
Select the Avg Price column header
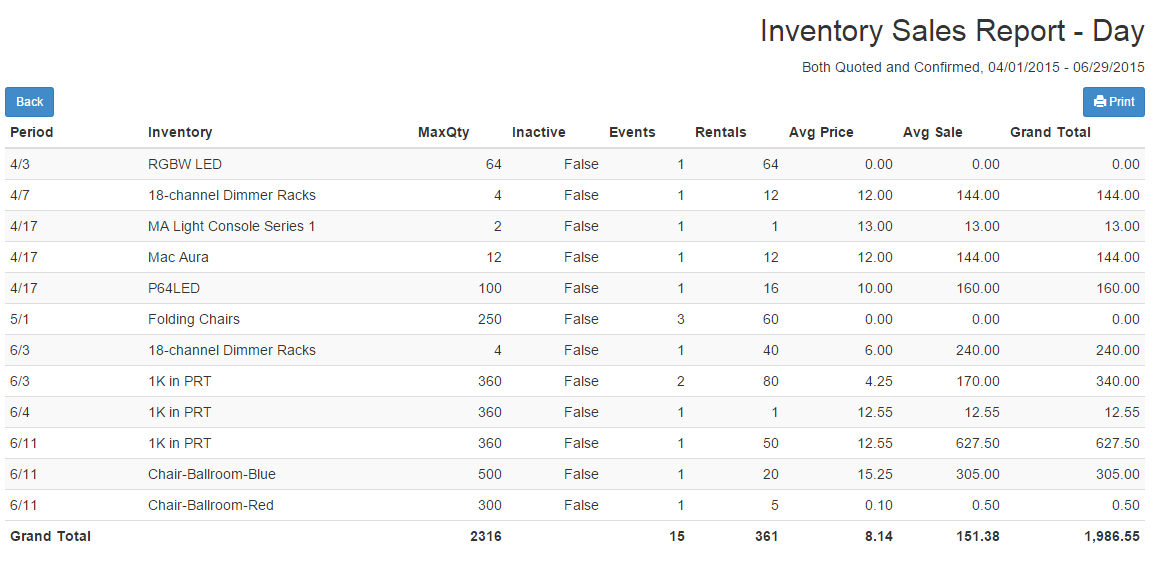pos(821,132)
